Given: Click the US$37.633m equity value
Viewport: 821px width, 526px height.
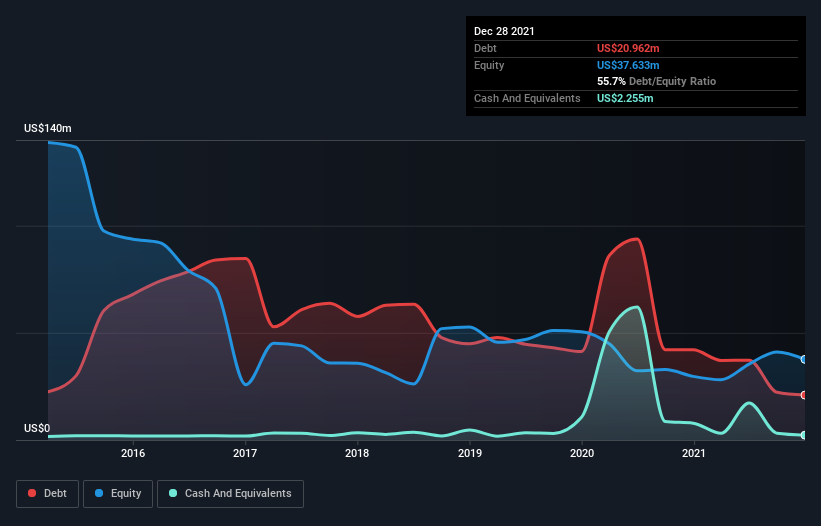Looking at the screenshot, I should (x=628, y=65).
